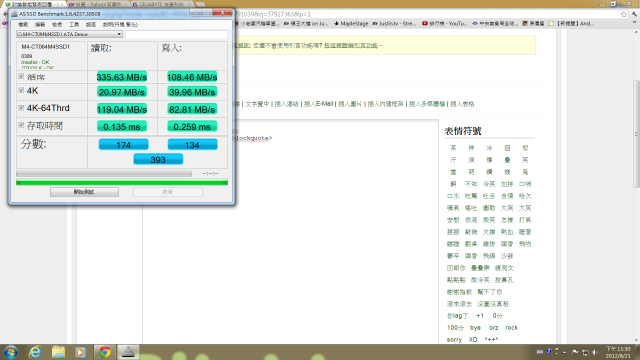Viewport: 640px width, 360px height.
Task: Click the taskbar clock
Action: [618, 352]
